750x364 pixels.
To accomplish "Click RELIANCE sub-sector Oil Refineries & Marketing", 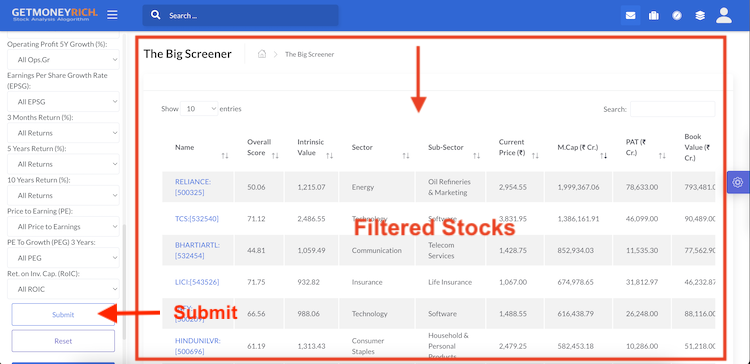I will tap(450, 187).
